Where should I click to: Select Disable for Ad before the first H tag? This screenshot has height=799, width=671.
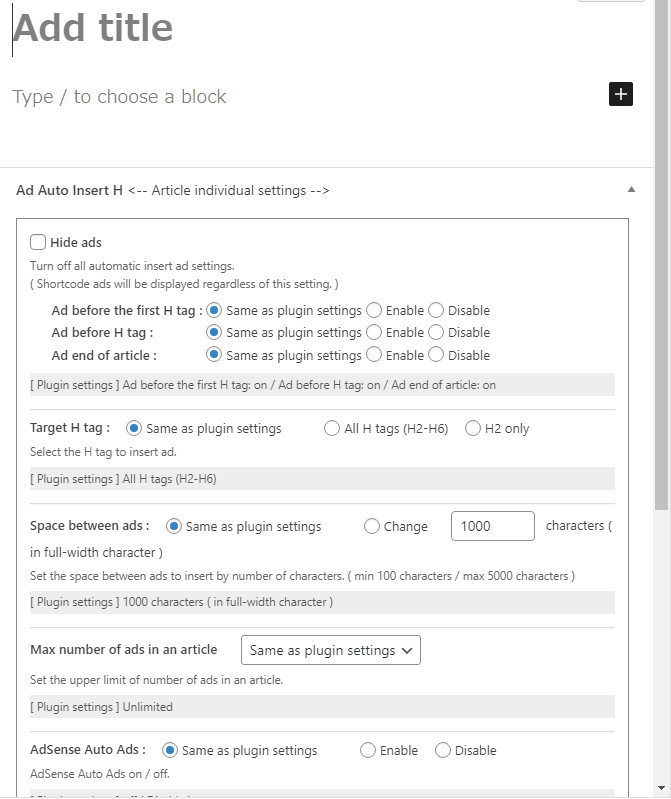click(436, 310)
